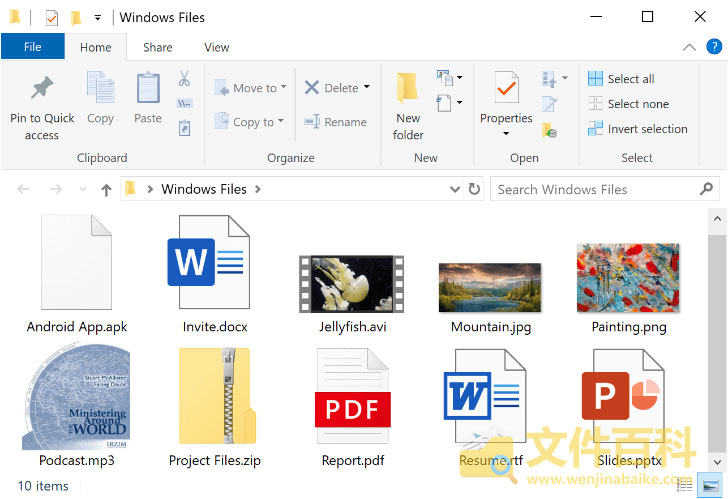Screen dimensions: 728x499
Task: Click the Edit icon in Open group
Action: [549, 104]
